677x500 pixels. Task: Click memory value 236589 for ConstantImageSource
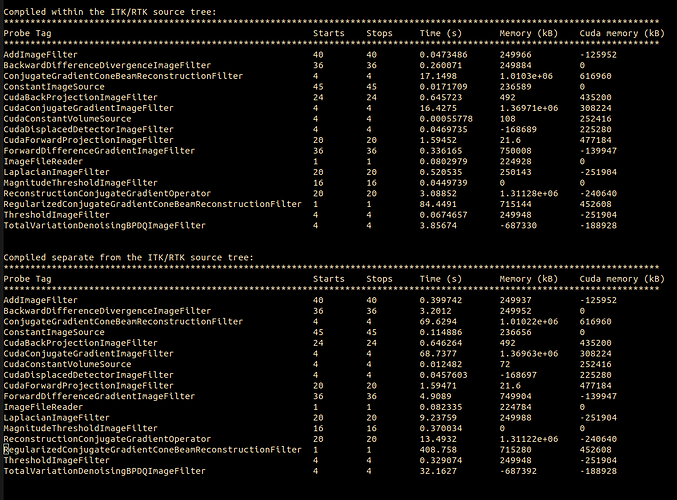516,87
